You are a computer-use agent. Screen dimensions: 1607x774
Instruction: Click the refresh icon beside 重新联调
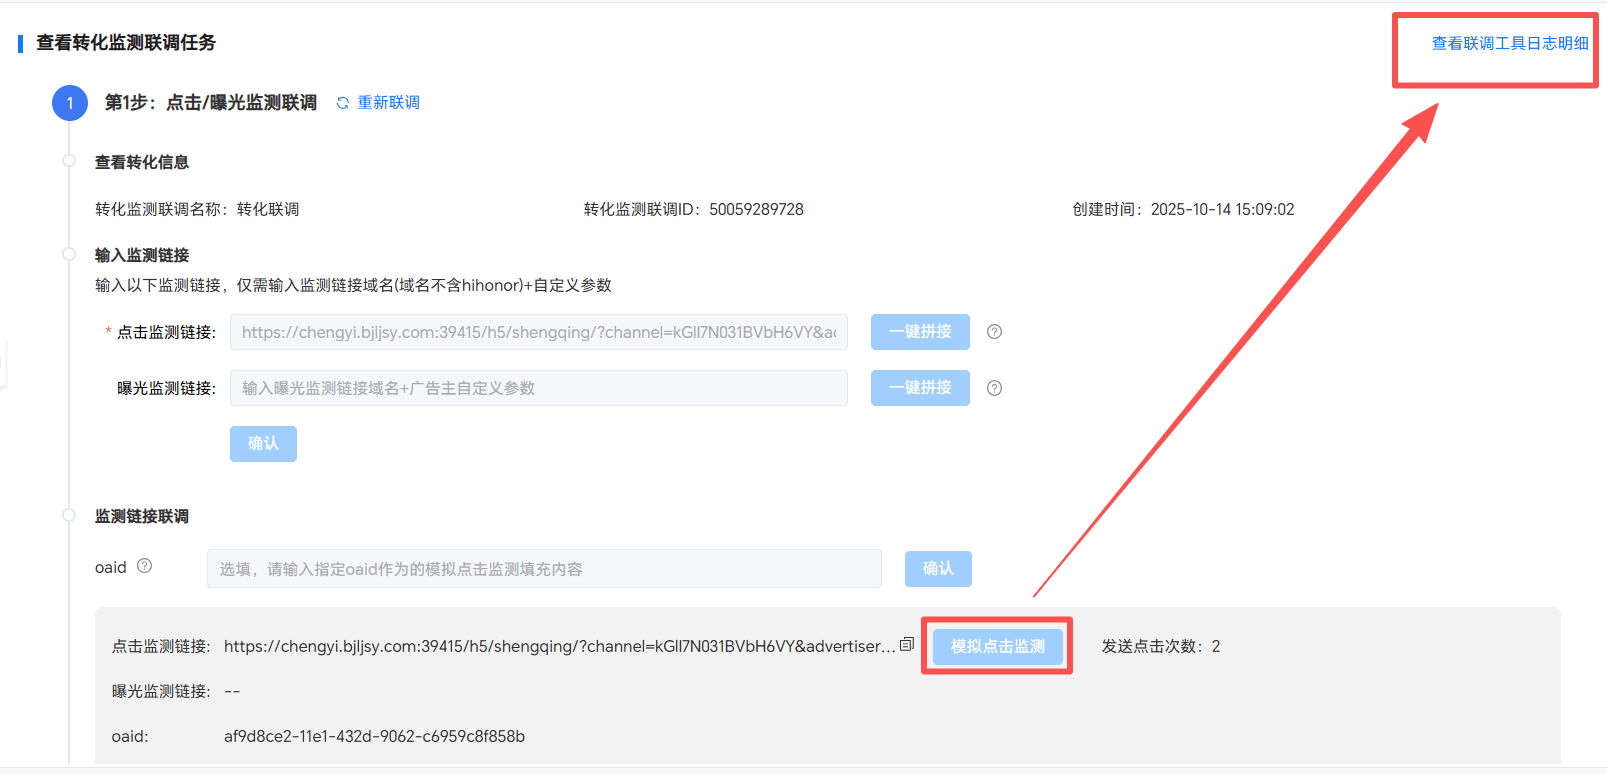343,103
